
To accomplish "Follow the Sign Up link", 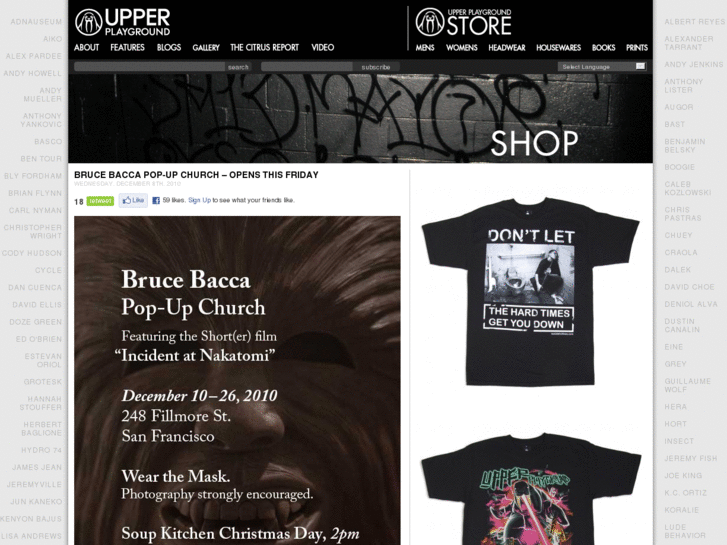I will [x=199, y=200].
